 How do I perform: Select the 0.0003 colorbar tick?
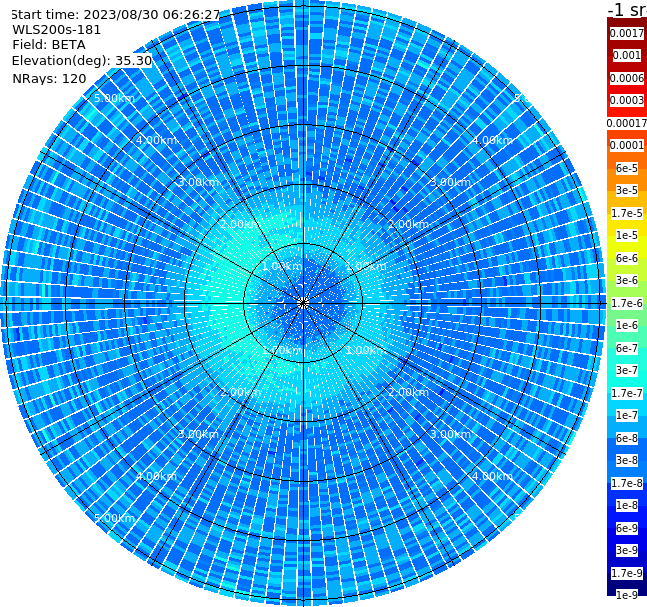tap(627, 100)
